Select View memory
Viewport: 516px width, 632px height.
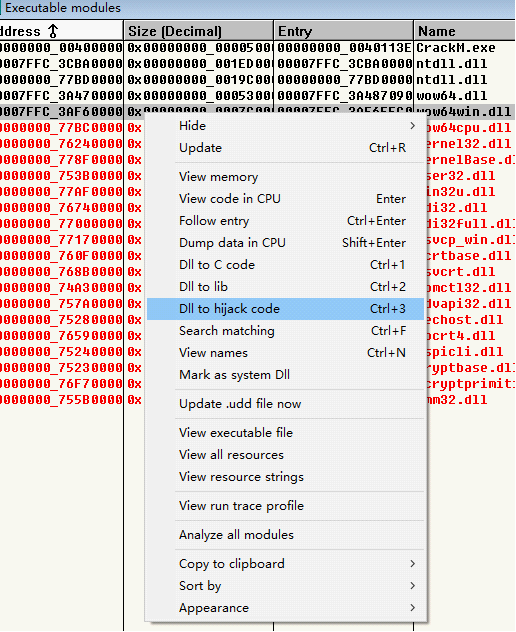click(x=285, y=177)
